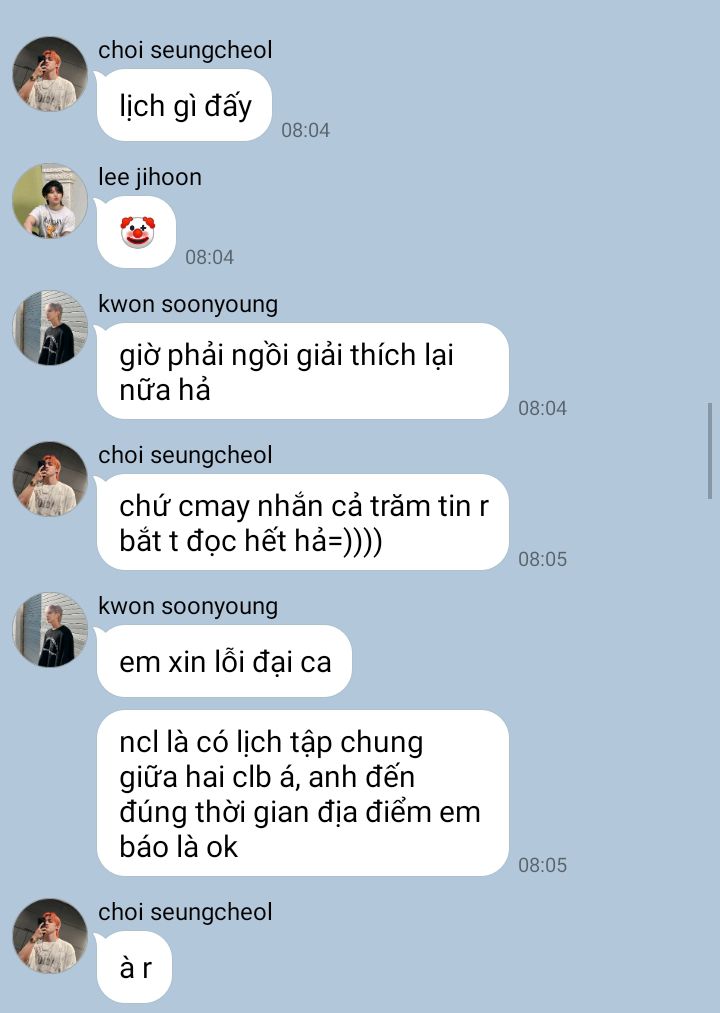
Task: Click the chat scrollbar handle on right edge
Action: 710,451
